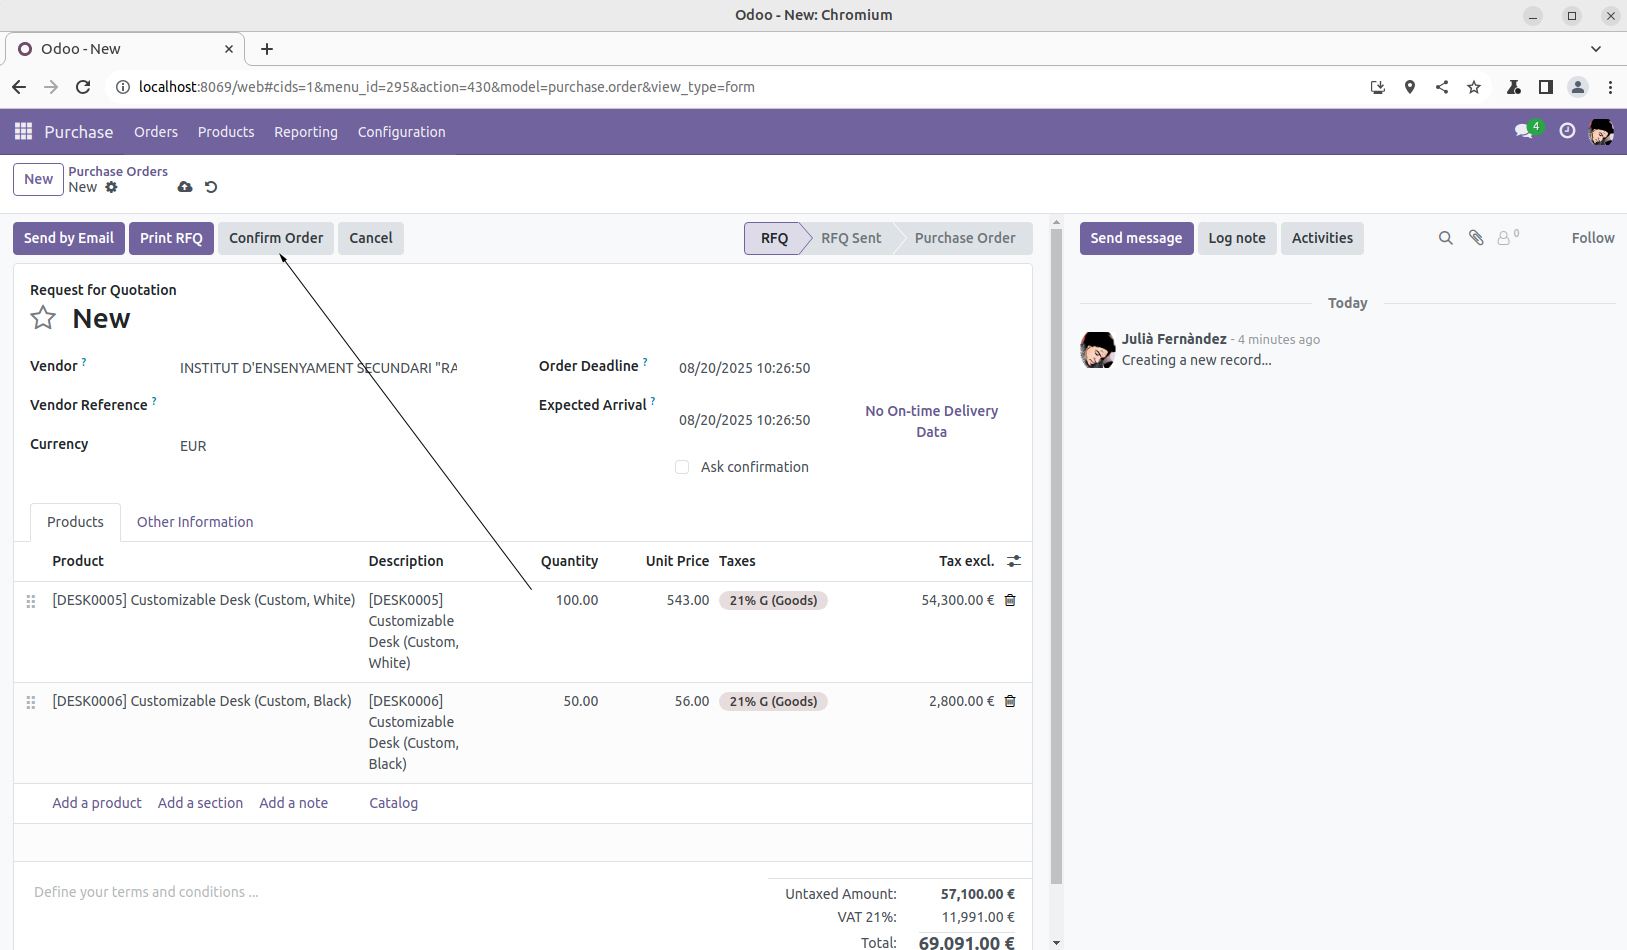This screenshot has height=950, width=1627.
Task: Switch to the Other Information tab
Action: pos(195,522)
